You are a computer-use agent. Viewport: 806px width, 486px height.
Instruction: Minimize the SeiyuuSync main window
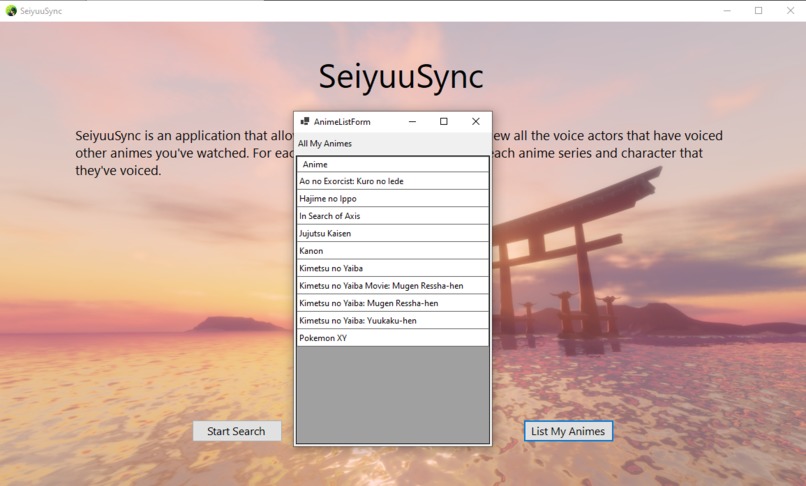pyautogui.click(x=727, y=11)
